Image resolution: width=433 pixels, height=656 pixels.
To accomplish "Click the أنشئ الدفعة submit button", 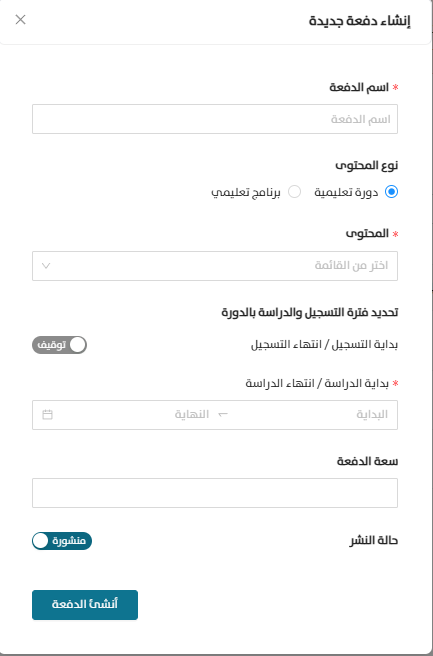I will point(85,605).
